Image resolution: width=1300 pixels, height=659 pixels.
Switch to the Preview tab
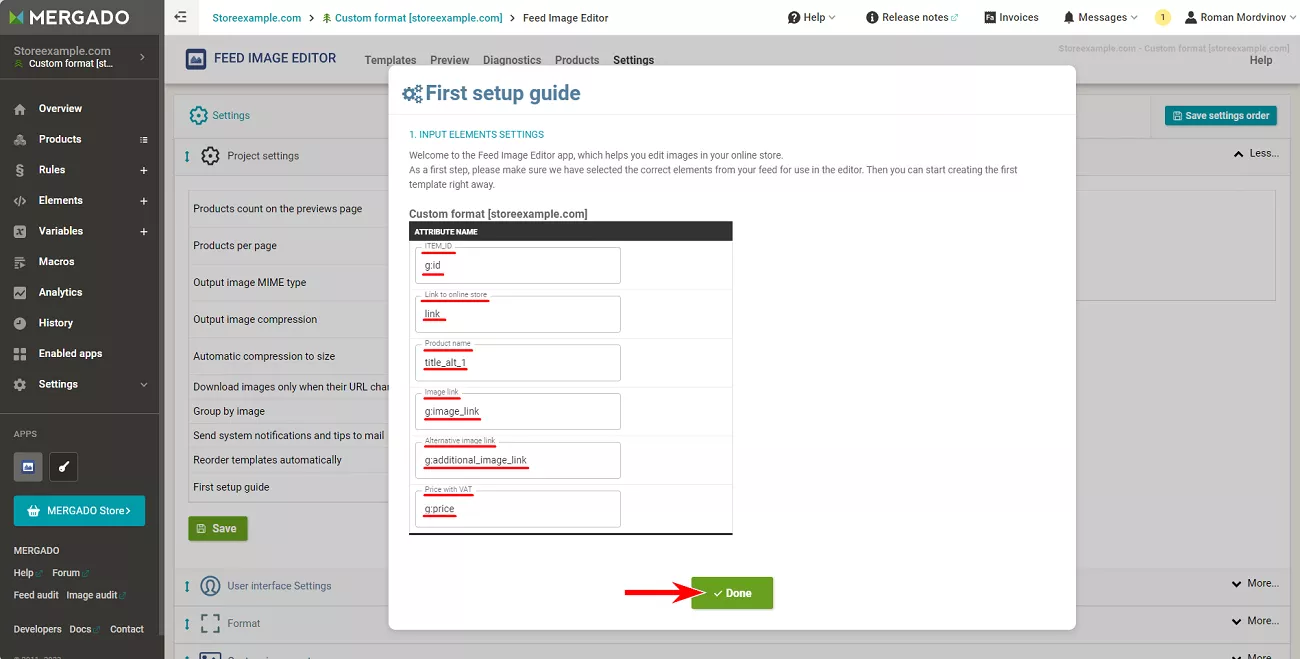pos(450,60)
